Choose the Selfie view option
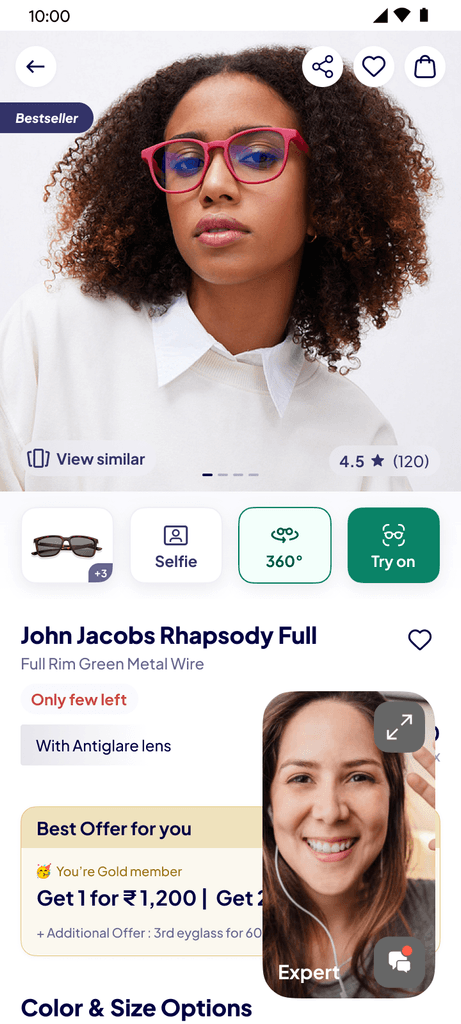 click(176, 545)
